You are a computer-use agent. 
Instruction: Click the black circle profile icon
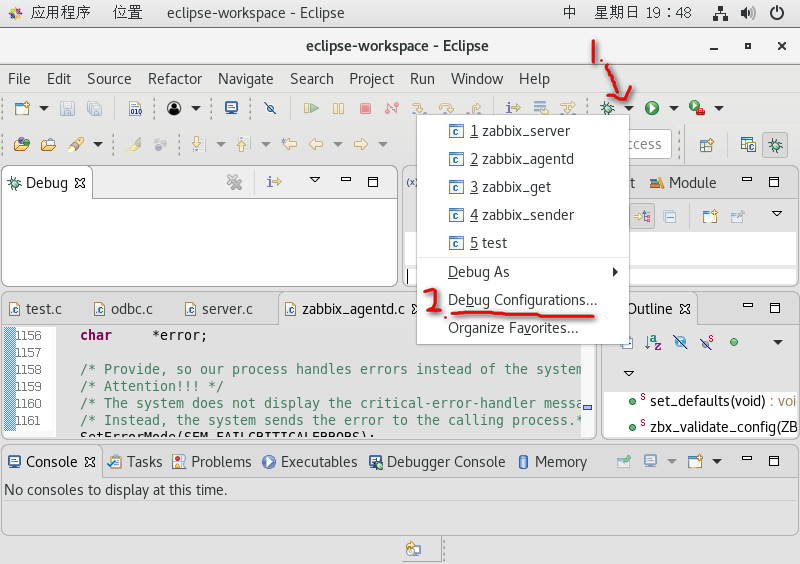tap(174, 108)
